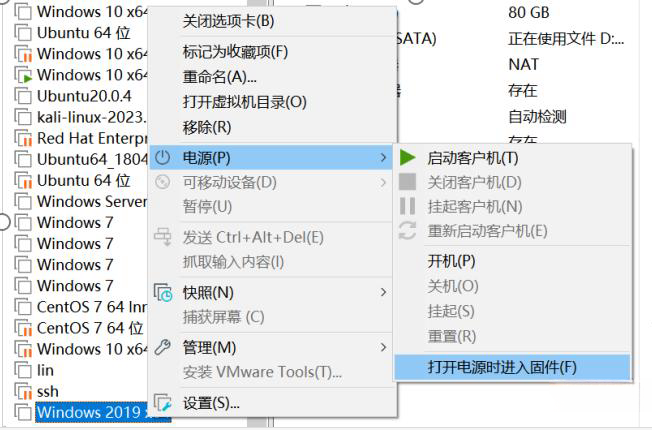The width and height of the screenshot is (652, 430).
Task: Click the settings icon beside 设置(S)
Action: 163,403
